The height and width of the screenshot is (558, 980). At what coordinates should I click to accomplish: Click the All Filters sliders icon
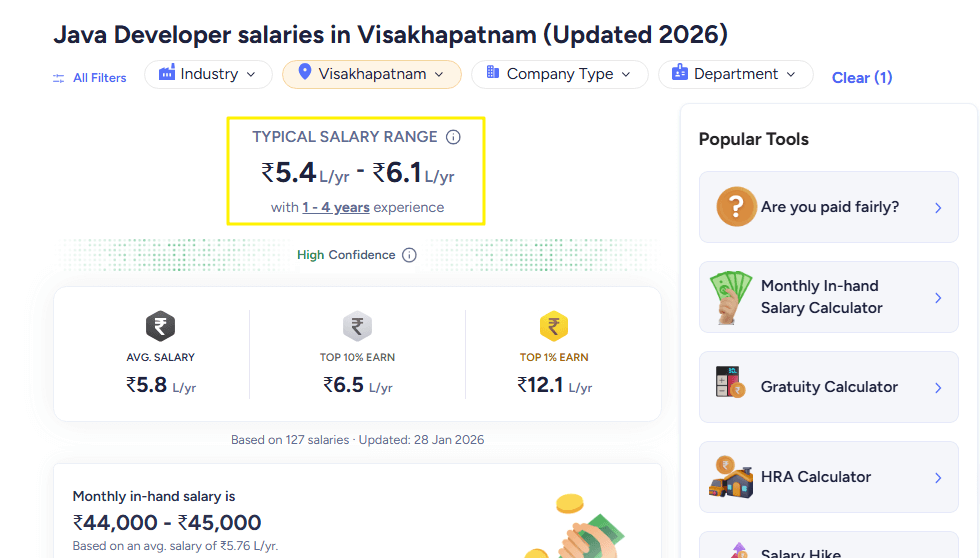tap(59, 78)
